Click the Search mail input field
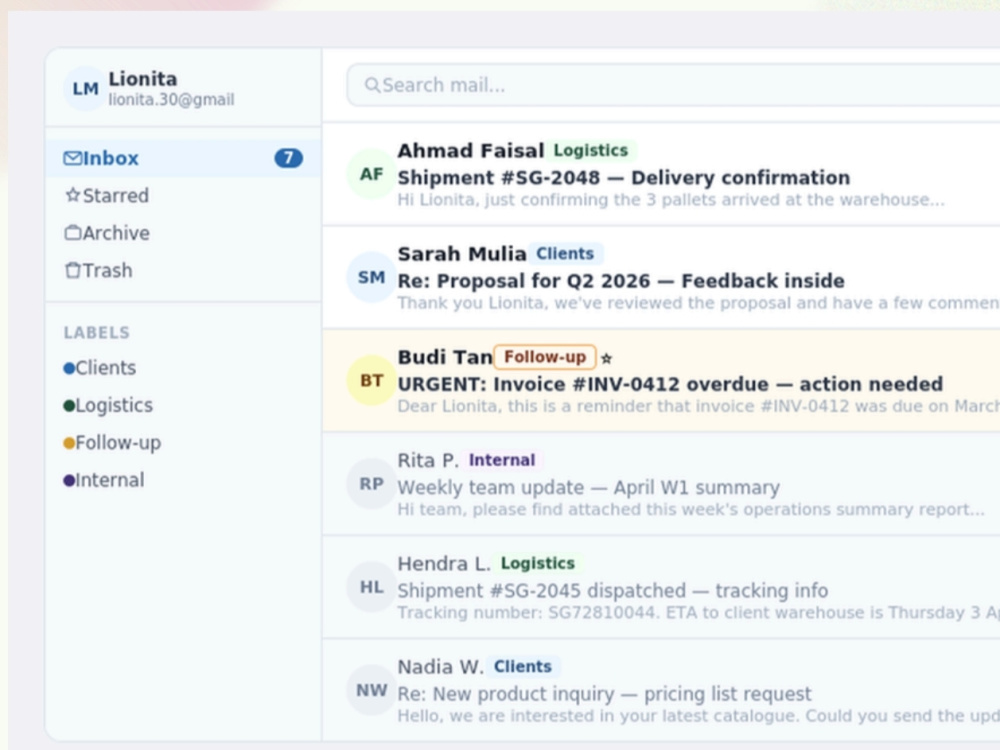Image resolution: width=1000 pixels, height=750 pixels. (x=673, y=85)
